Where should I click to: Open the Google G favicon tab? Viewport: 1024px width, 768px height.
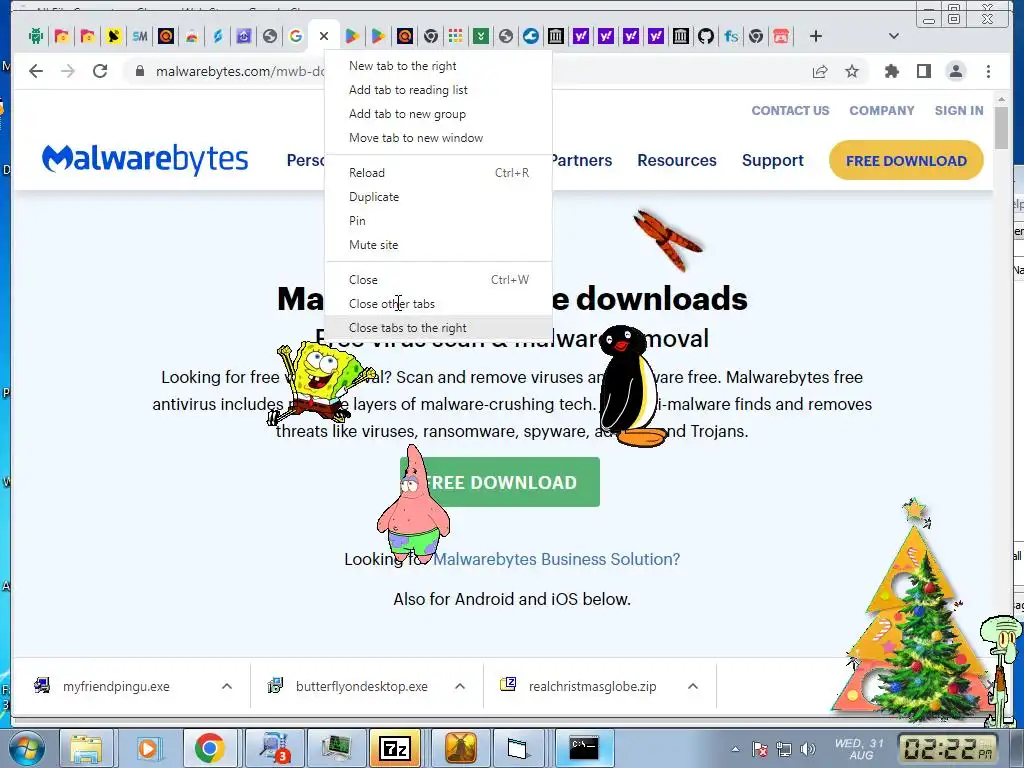(296, 37)
